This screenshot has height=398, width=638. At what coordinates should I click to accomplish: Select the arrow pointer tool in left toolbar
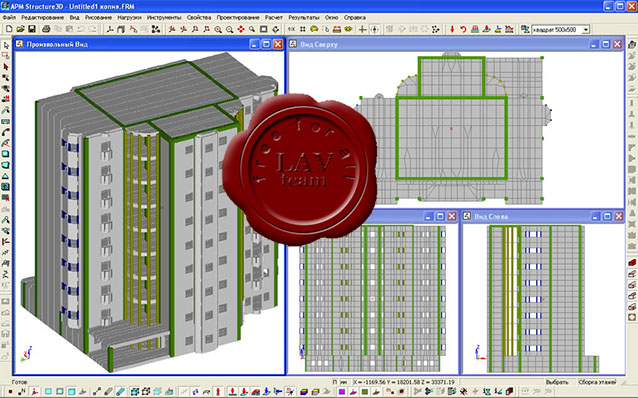(x=6, y=45)
